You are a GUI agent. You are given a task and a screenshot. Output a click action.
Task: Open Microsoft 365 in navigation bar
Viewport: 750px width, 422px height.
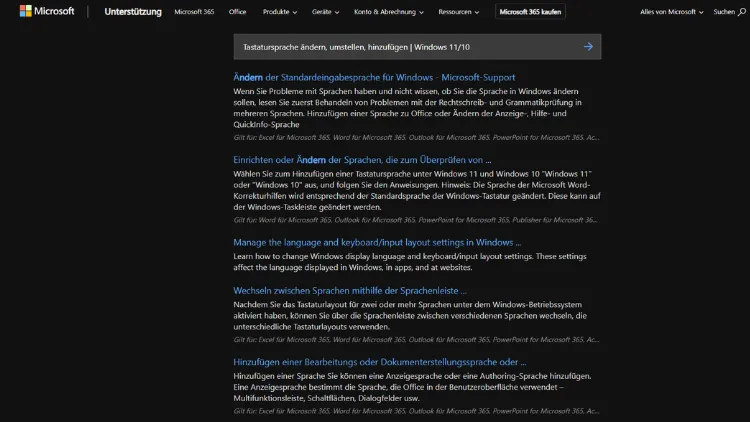(194, 12)
